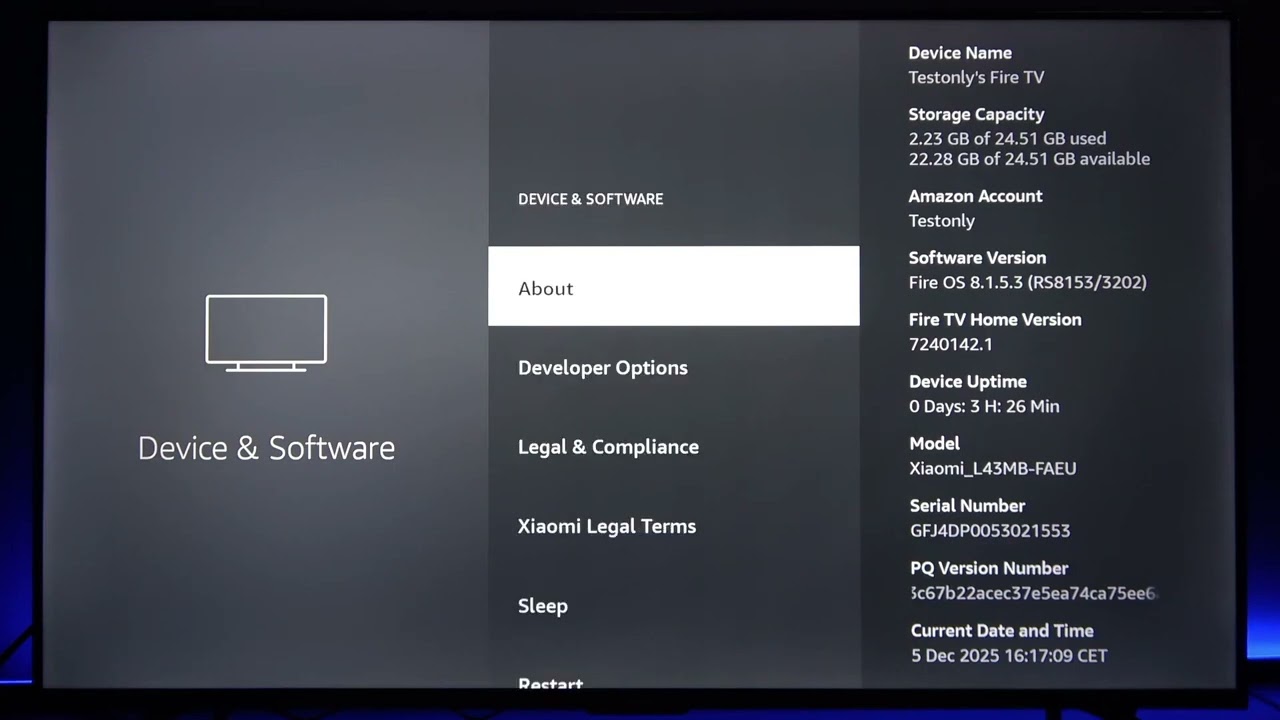This screenshot has height=720, width=1280.
Task: Click '22.28 GB of 24.51 GB available'
Action: coord(1029,159)
